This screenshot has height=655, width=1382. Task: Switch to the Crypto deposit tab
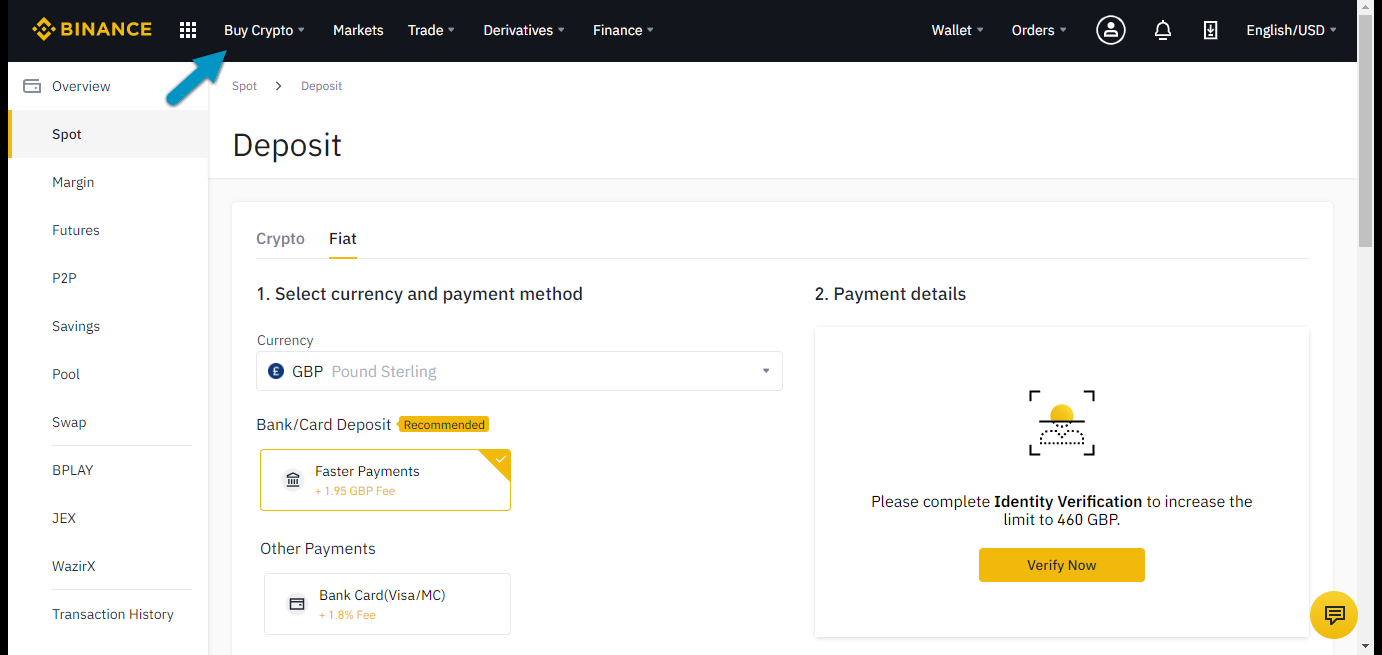click(x=280, y=239)
